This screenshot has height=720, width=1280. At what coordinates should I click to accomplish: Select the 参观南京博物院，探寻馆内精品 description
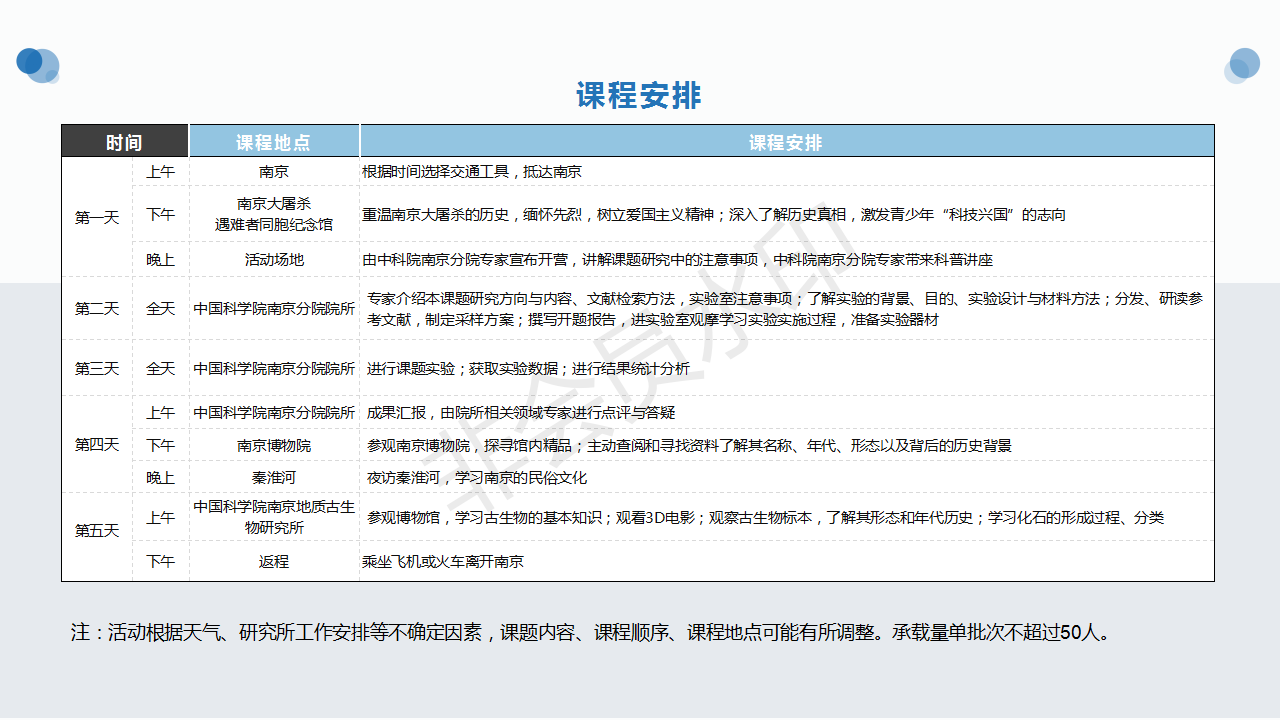pos(689,445)
